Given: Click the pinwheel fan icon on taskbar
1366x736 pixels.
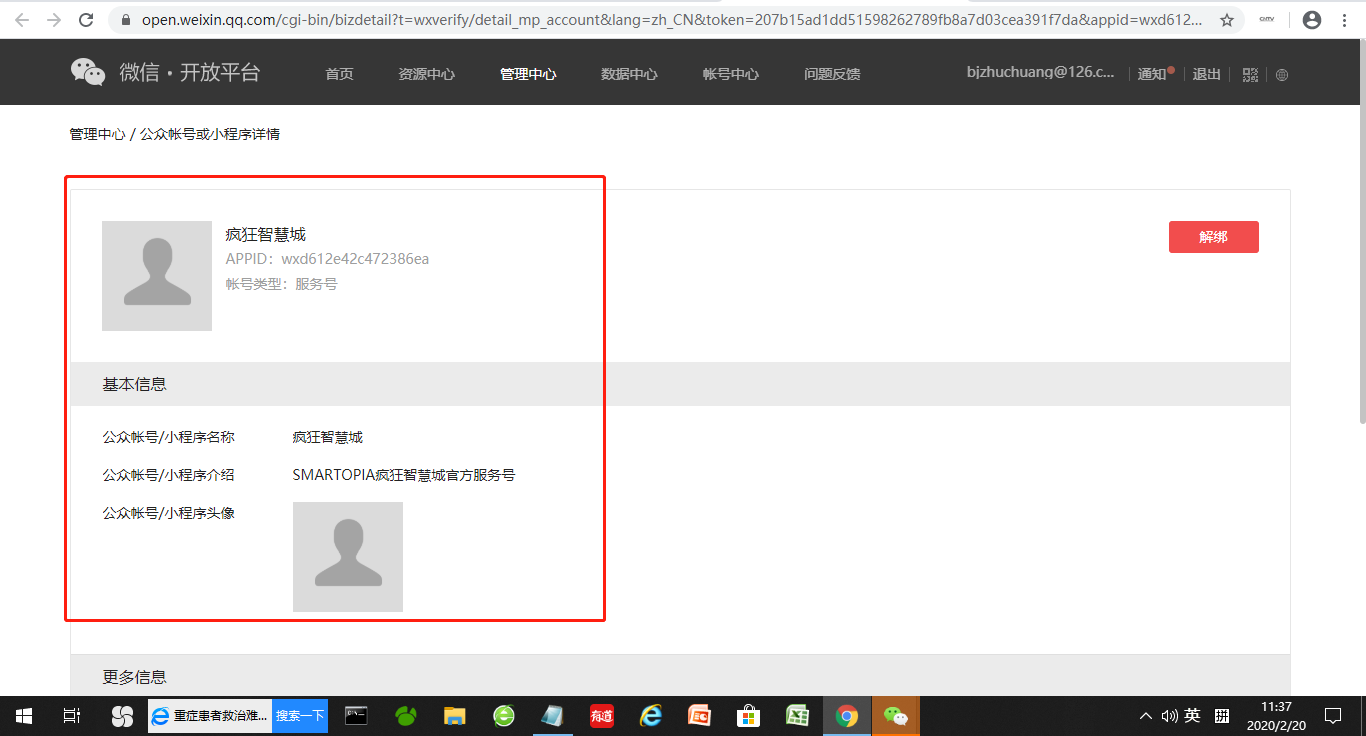Looking at the screenshot, I should (x=122, y=716).
